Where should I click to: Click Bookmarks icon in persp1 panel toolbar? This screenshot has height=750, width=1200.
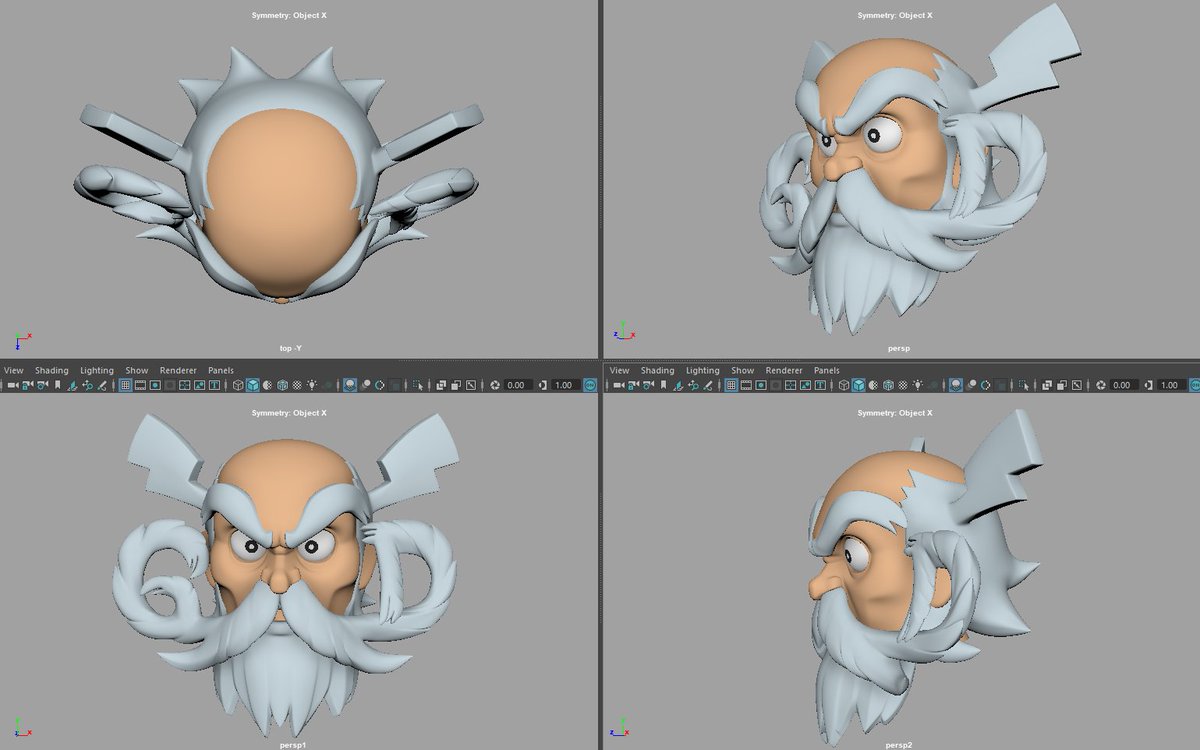coord(58,385)
